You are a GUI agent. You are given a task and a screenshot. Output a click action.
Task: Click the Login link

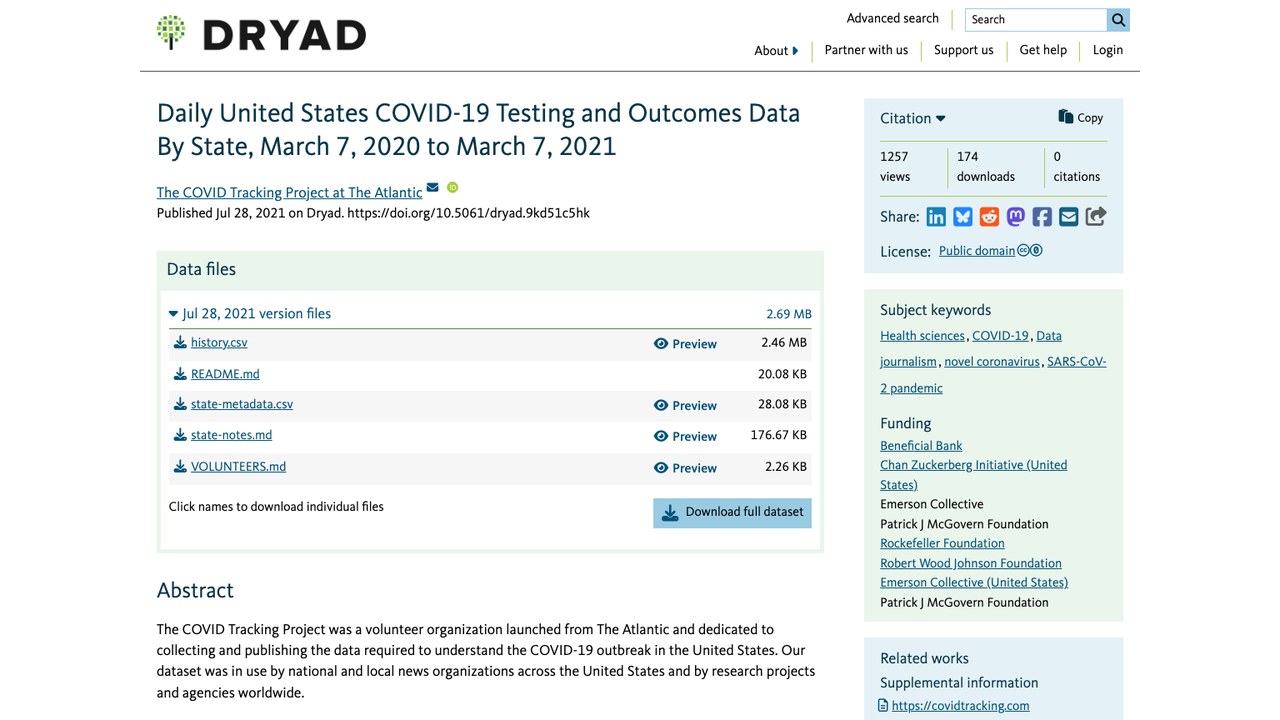[1108, 50]
